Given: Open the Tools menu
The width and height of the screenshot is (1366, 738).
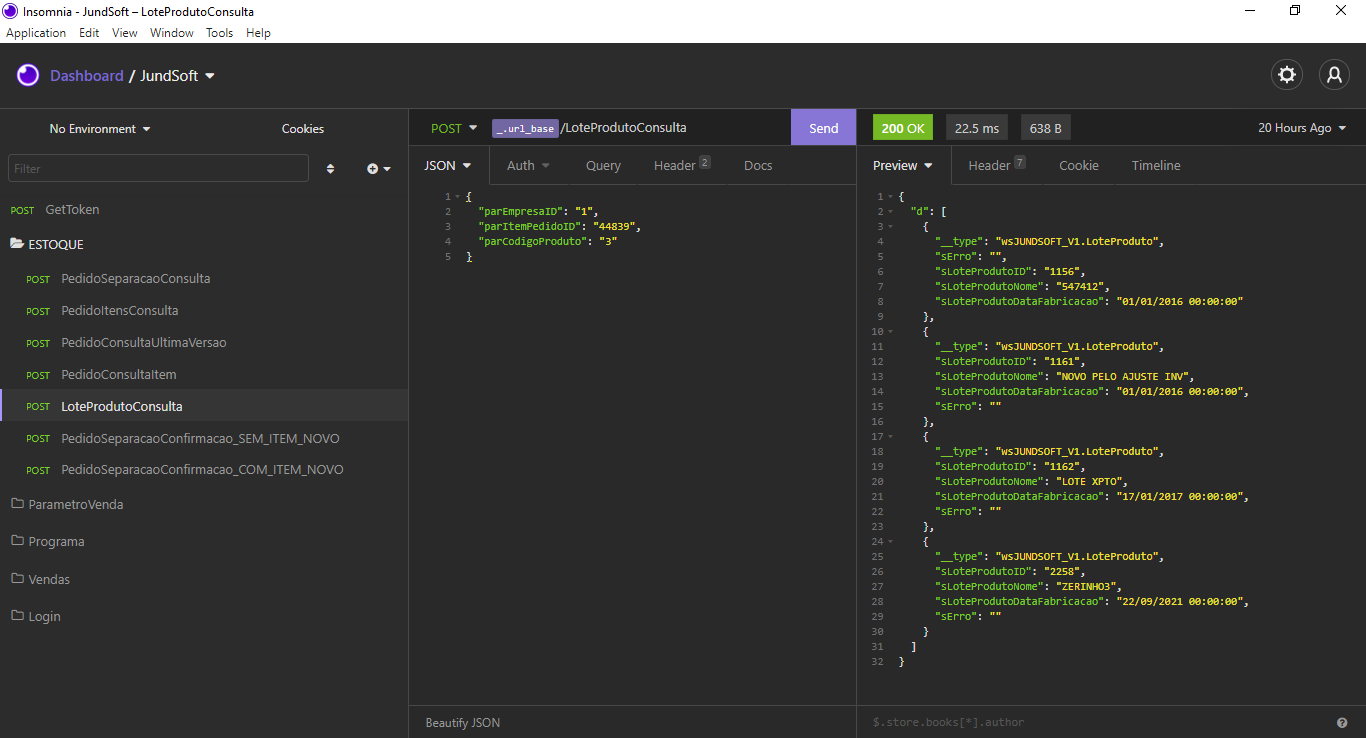Looking at the screenshot, I should point(219,33).
